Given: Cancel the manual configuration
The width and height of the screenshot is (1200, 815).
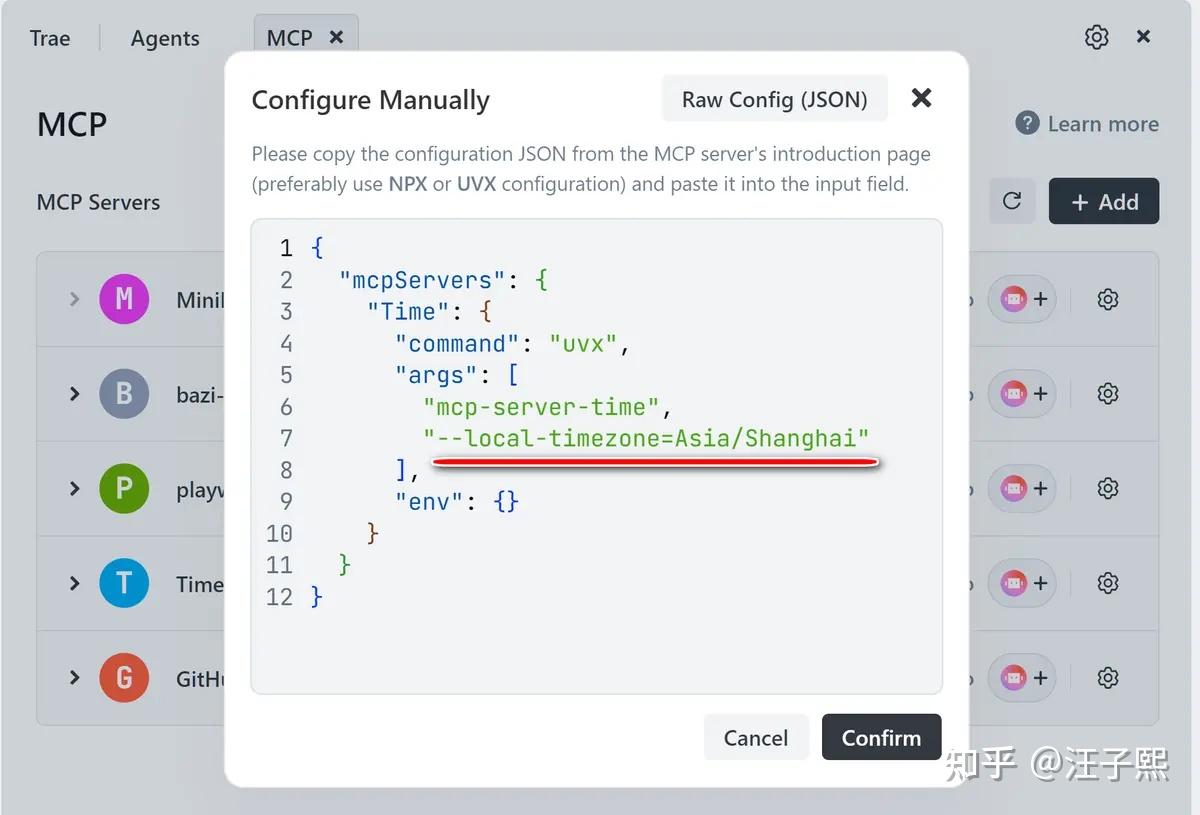Looking at the screenshot, I should click(x=756, y=738).
